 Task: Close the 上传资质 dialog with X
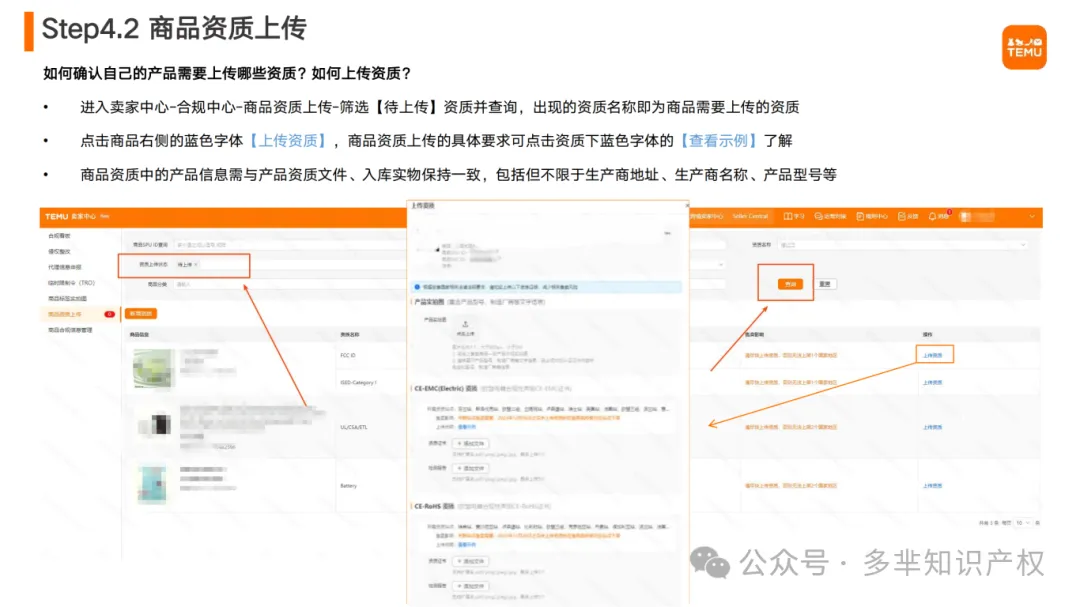[686, 205]
